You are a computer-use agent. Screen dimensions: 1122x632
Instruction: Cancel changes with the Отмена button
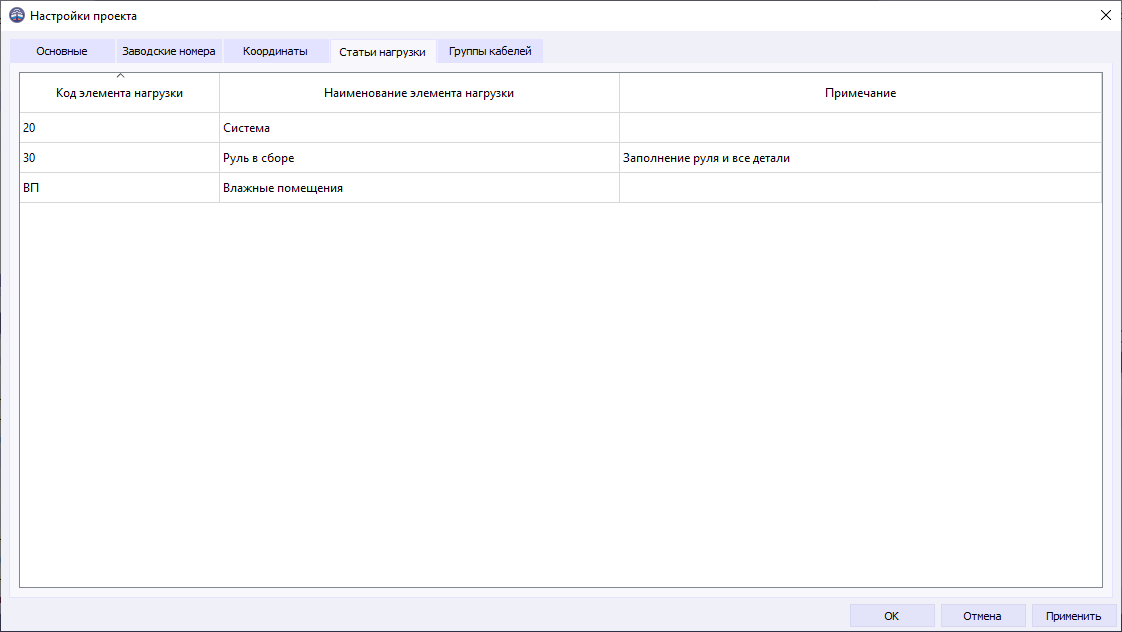[x=982, y=615]
